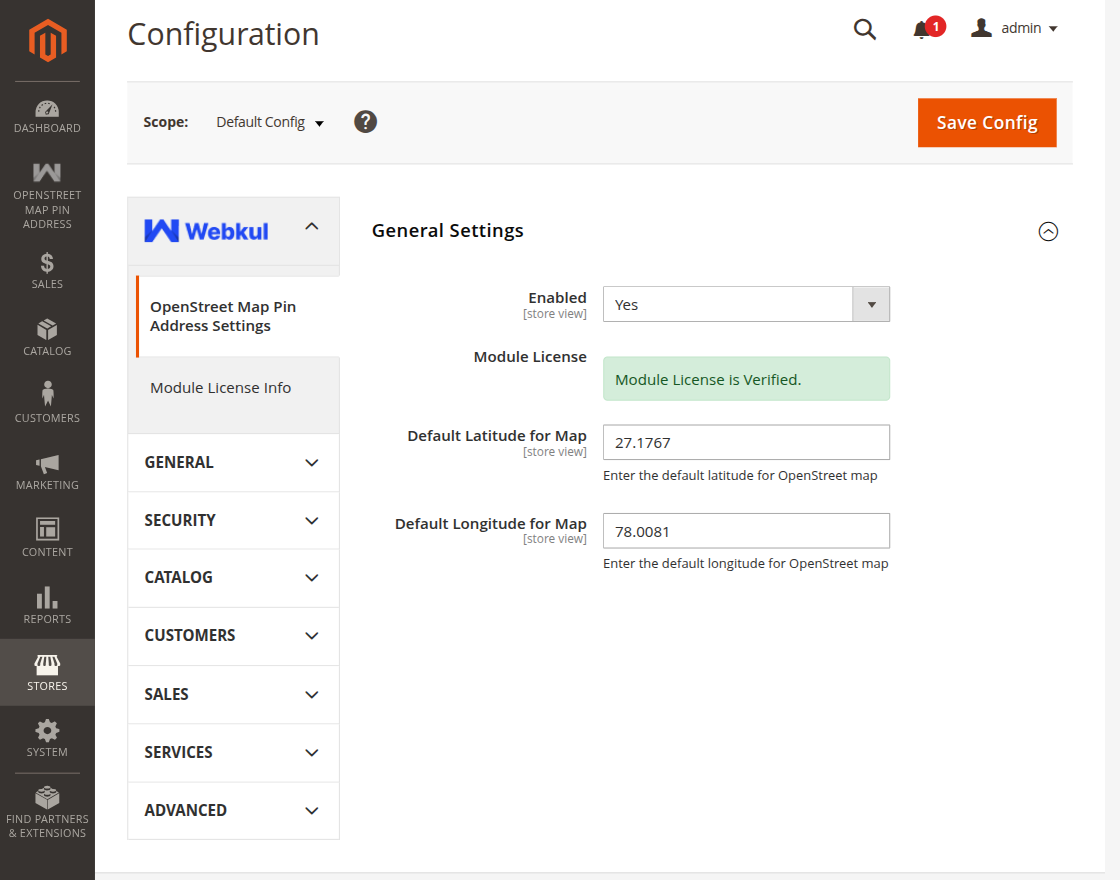Image resolution: width=1120 pixels, height=880 pixels.
Task: Collapse General Settings with circle arrow
Action: [x=1048, y=231]
